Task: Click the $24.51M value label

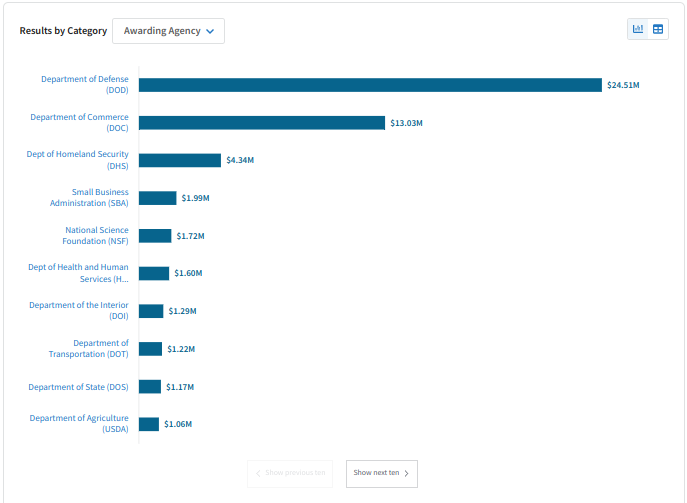Action: point(623,85)
